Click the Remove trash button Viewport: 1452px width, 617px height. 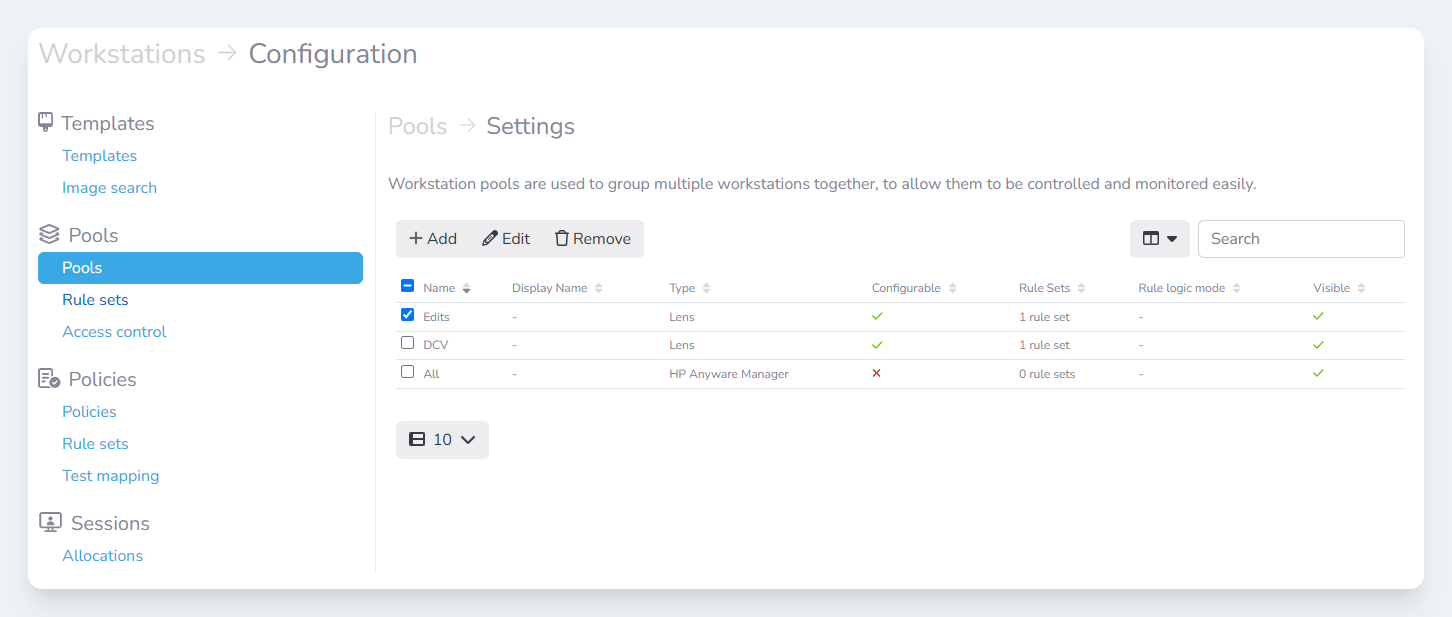click(593, 239)
